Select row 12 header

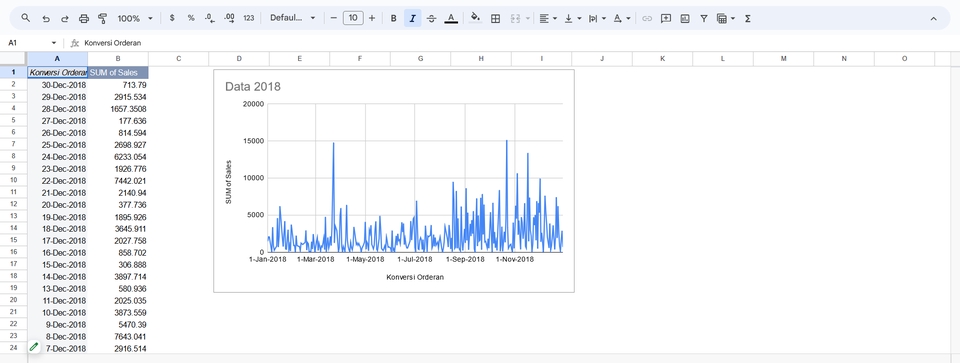[x=13, y=204]
